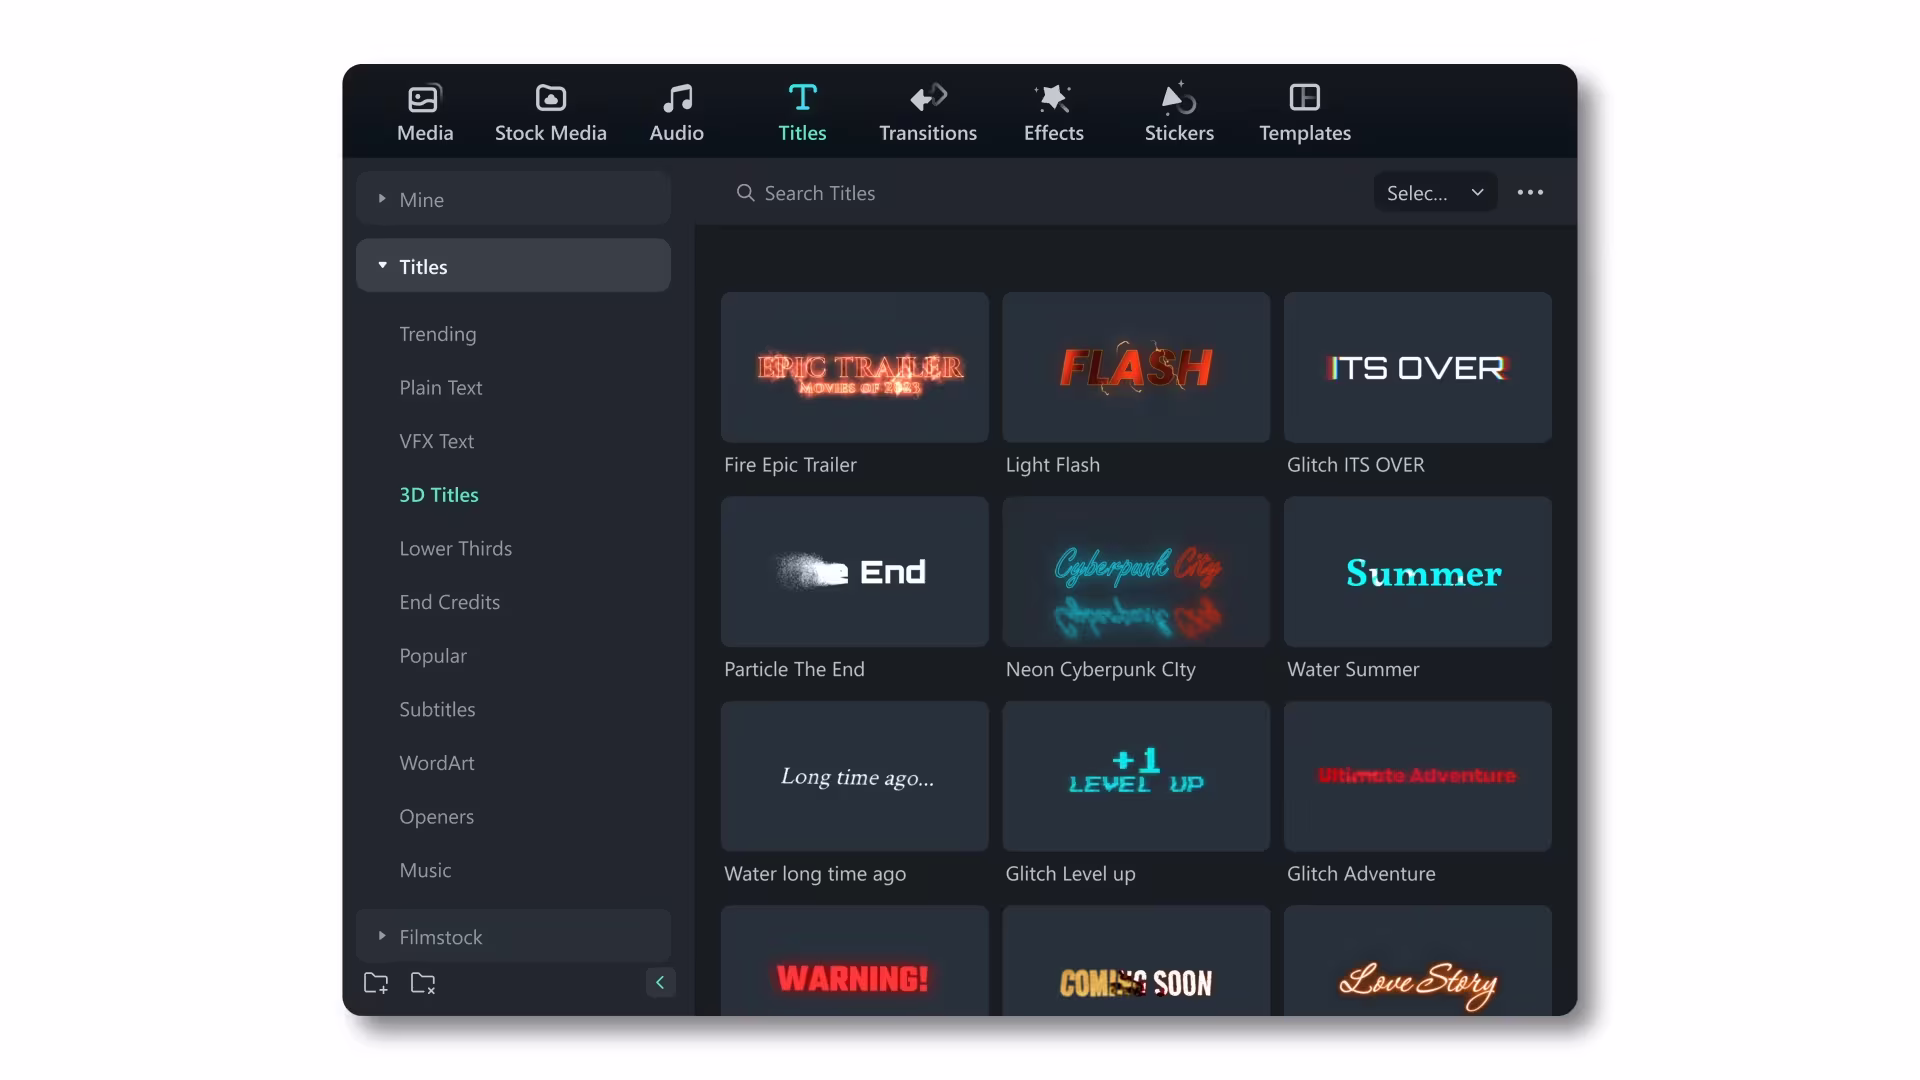Click the new folder icon
Screen dimensions: 1920x1080
[x=376, y=983]
